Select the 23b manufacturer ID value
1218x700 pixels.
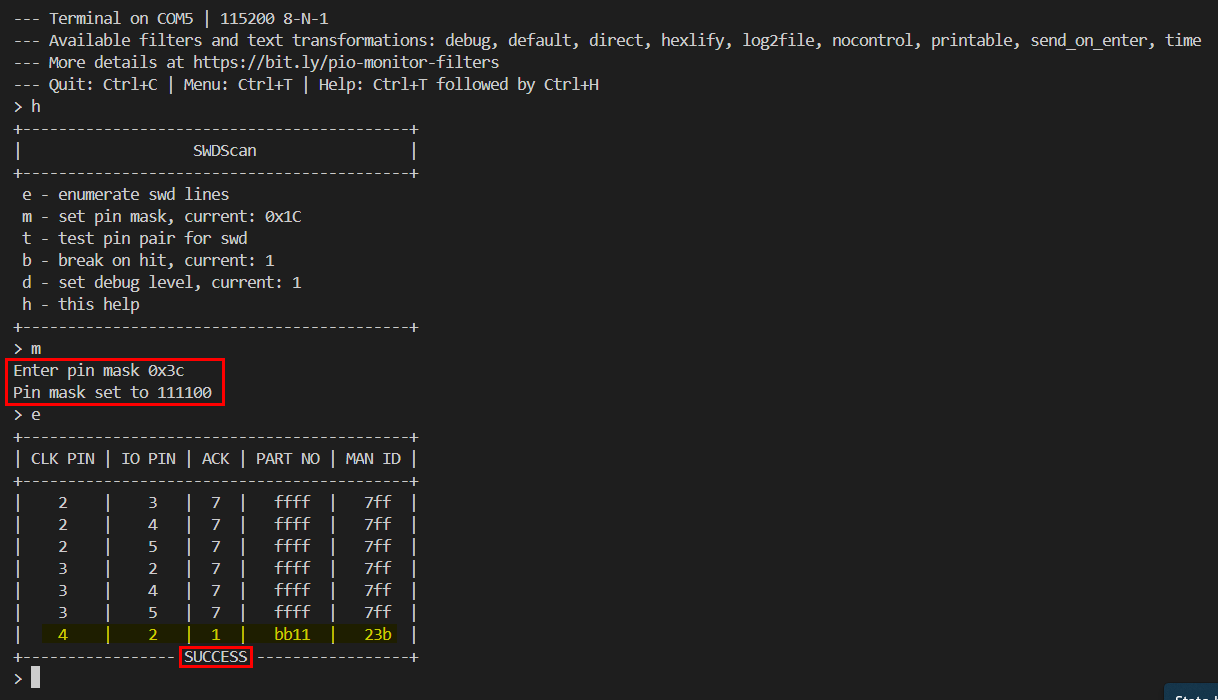377,634
